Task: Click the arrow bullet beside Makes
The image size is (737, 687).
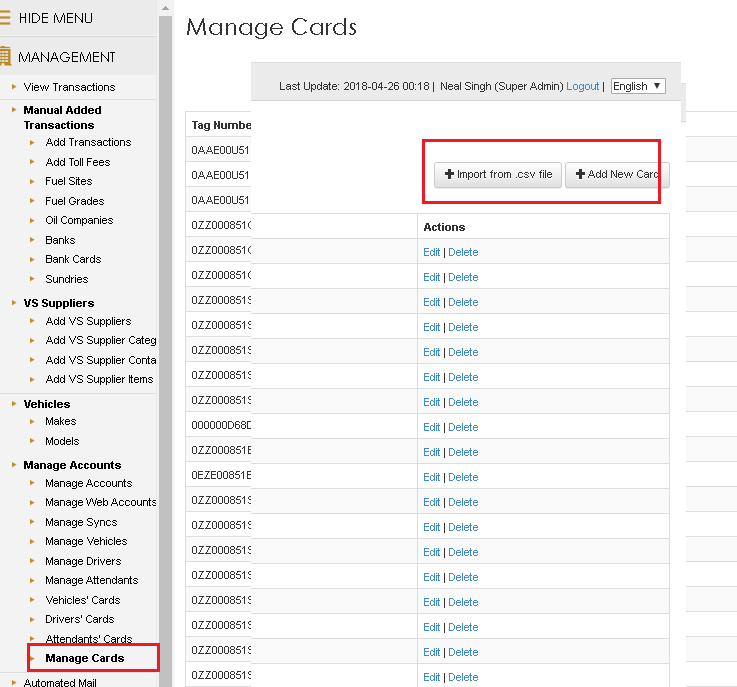Action: click(32, 422)
